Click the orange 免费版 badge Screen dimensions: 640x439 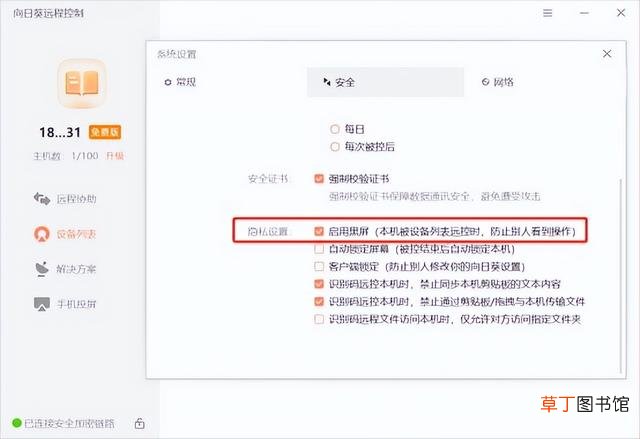[105, 132]
